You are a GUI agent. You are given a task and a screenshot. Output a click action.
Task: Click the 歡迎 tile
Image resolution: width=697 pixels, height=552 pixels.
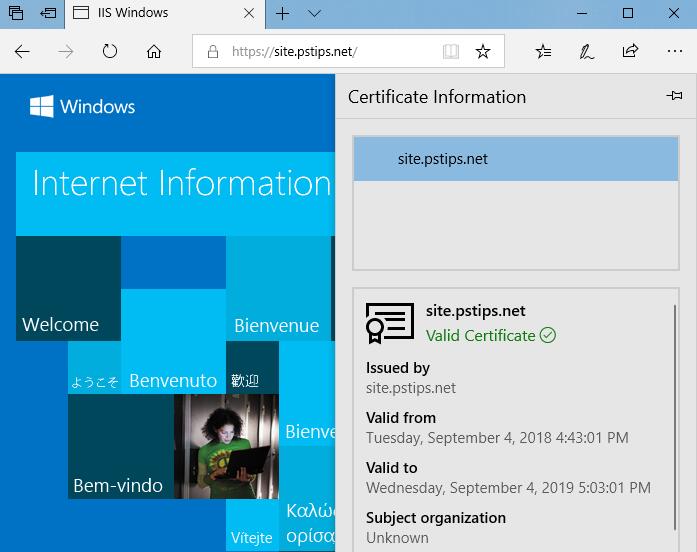coord(252,368)
